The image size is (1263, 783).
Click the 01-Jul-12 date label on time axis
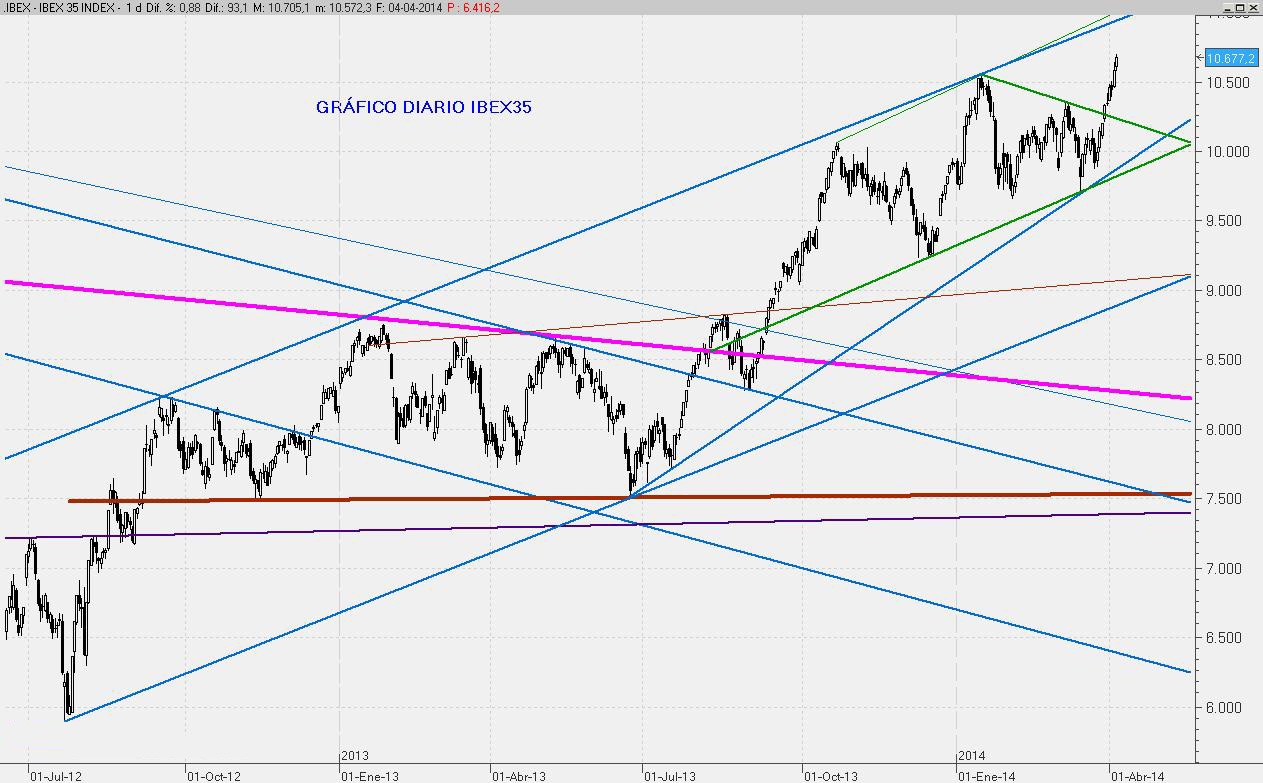pyautogui.click(x=56, y=775)
